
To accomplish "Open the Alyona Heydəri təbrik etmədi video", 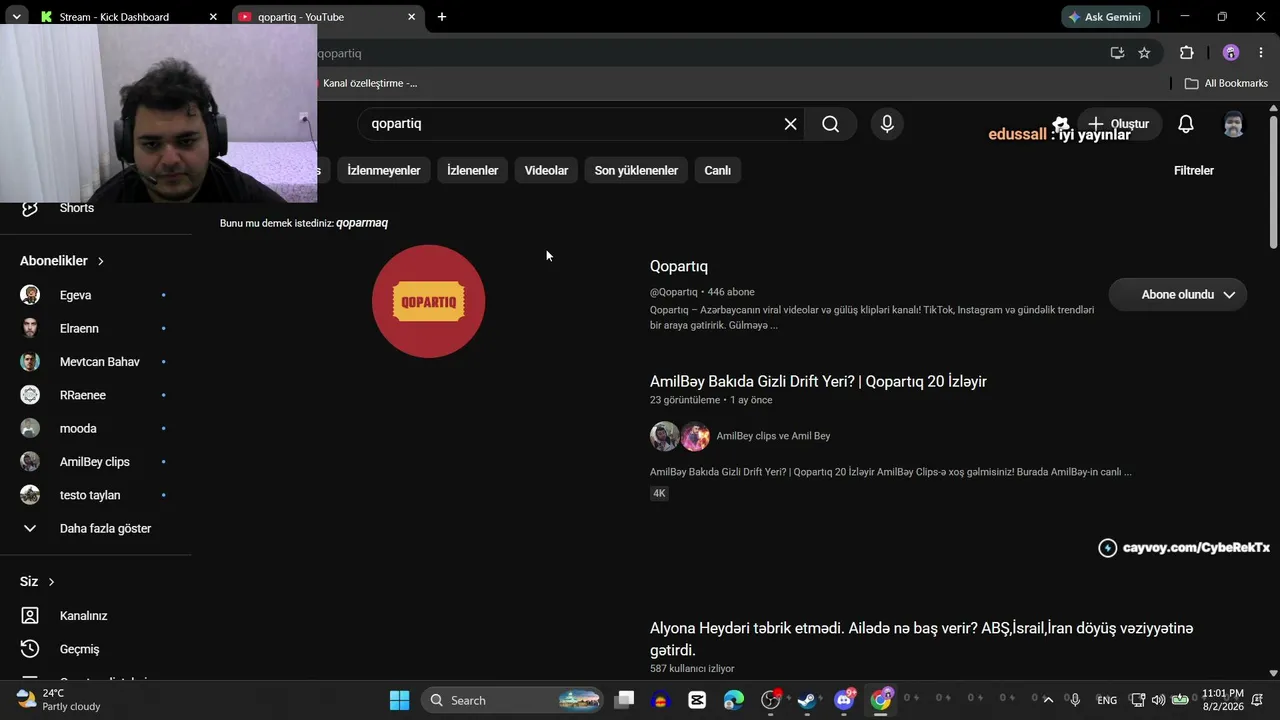I will coord(922,639).
